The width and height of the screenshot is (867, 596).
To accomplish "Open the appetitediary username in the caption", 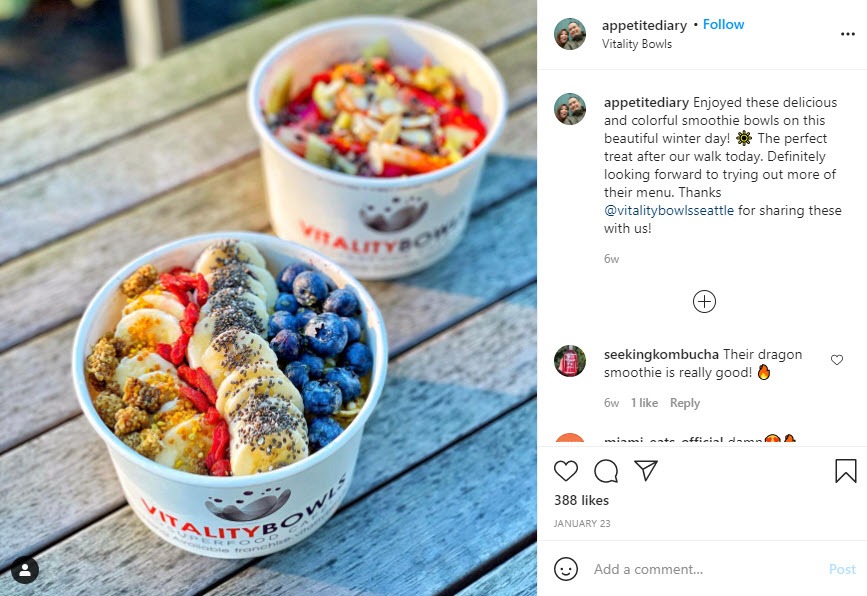I will (646, 102).
